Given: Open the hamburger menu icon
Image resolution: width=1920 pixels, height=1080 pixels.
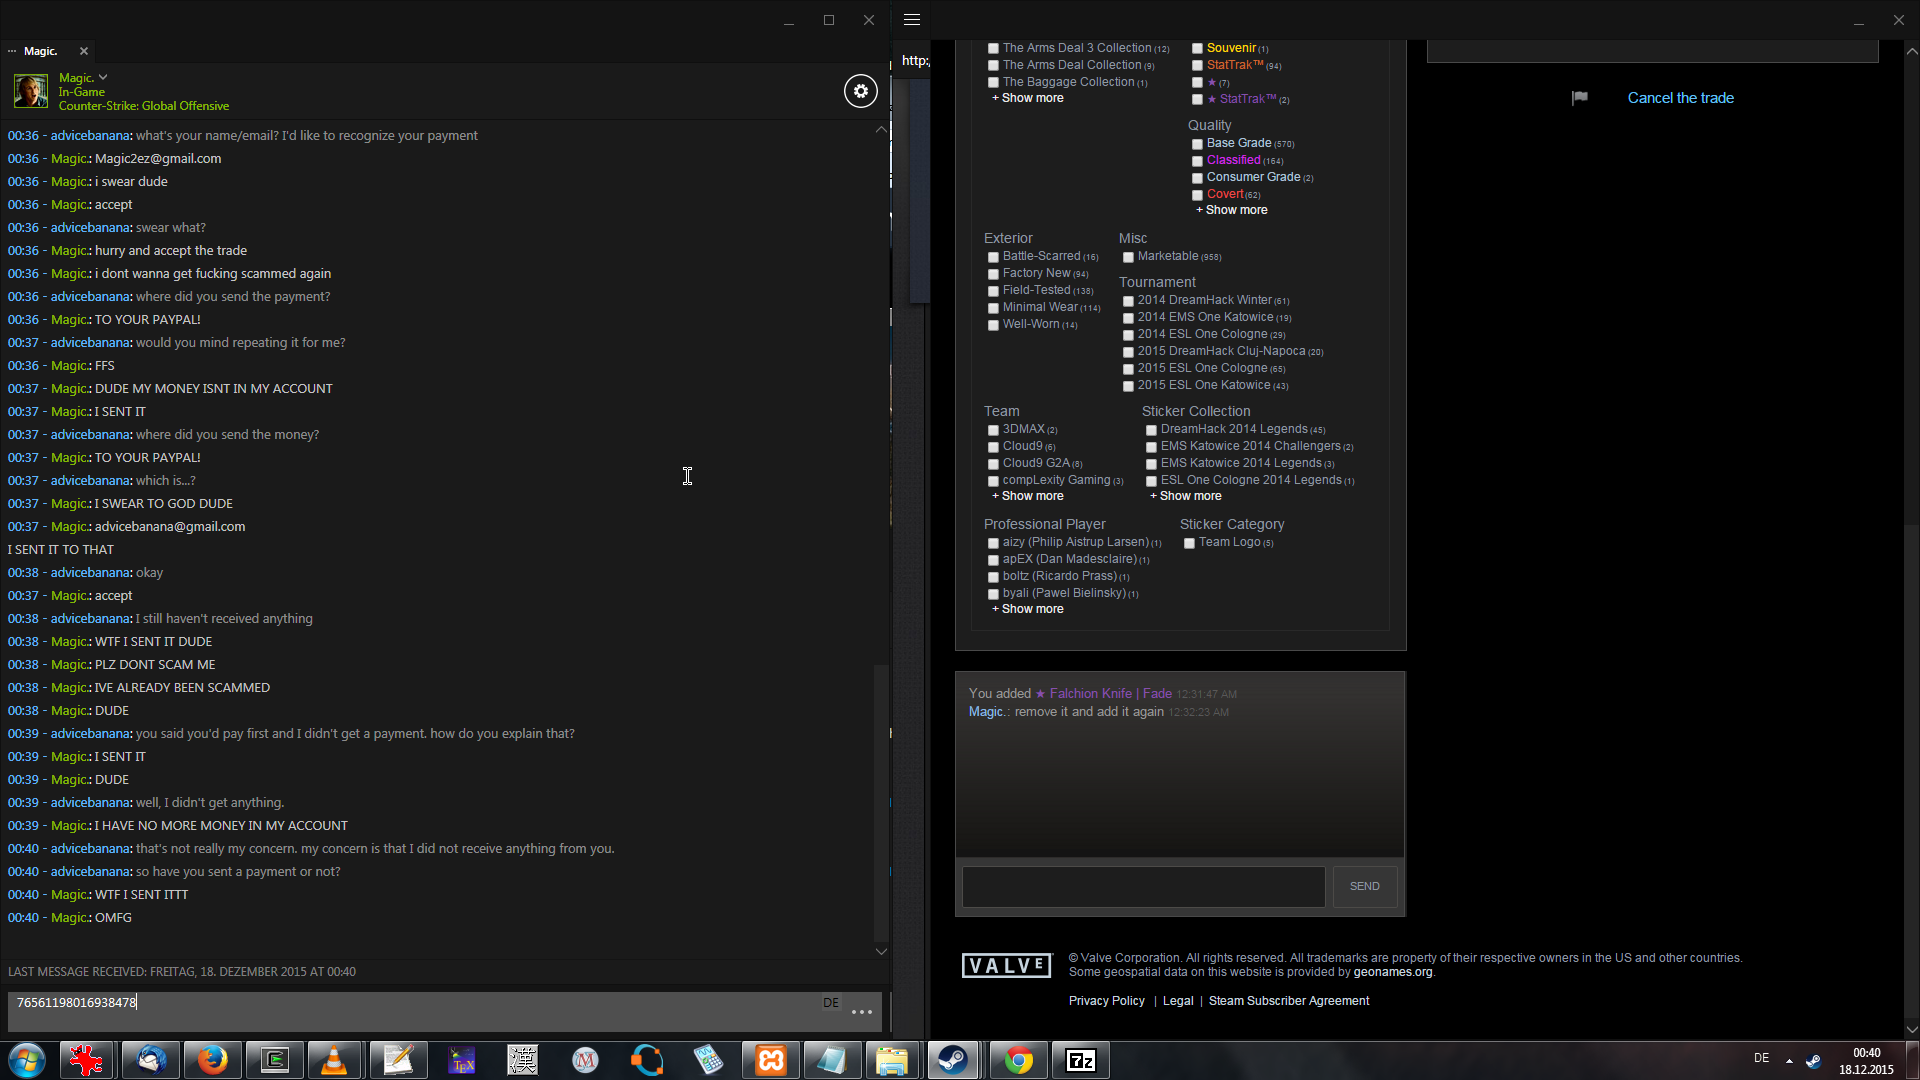Looking at the screenshot, I should pyautogui.click(x=911, y=19).
